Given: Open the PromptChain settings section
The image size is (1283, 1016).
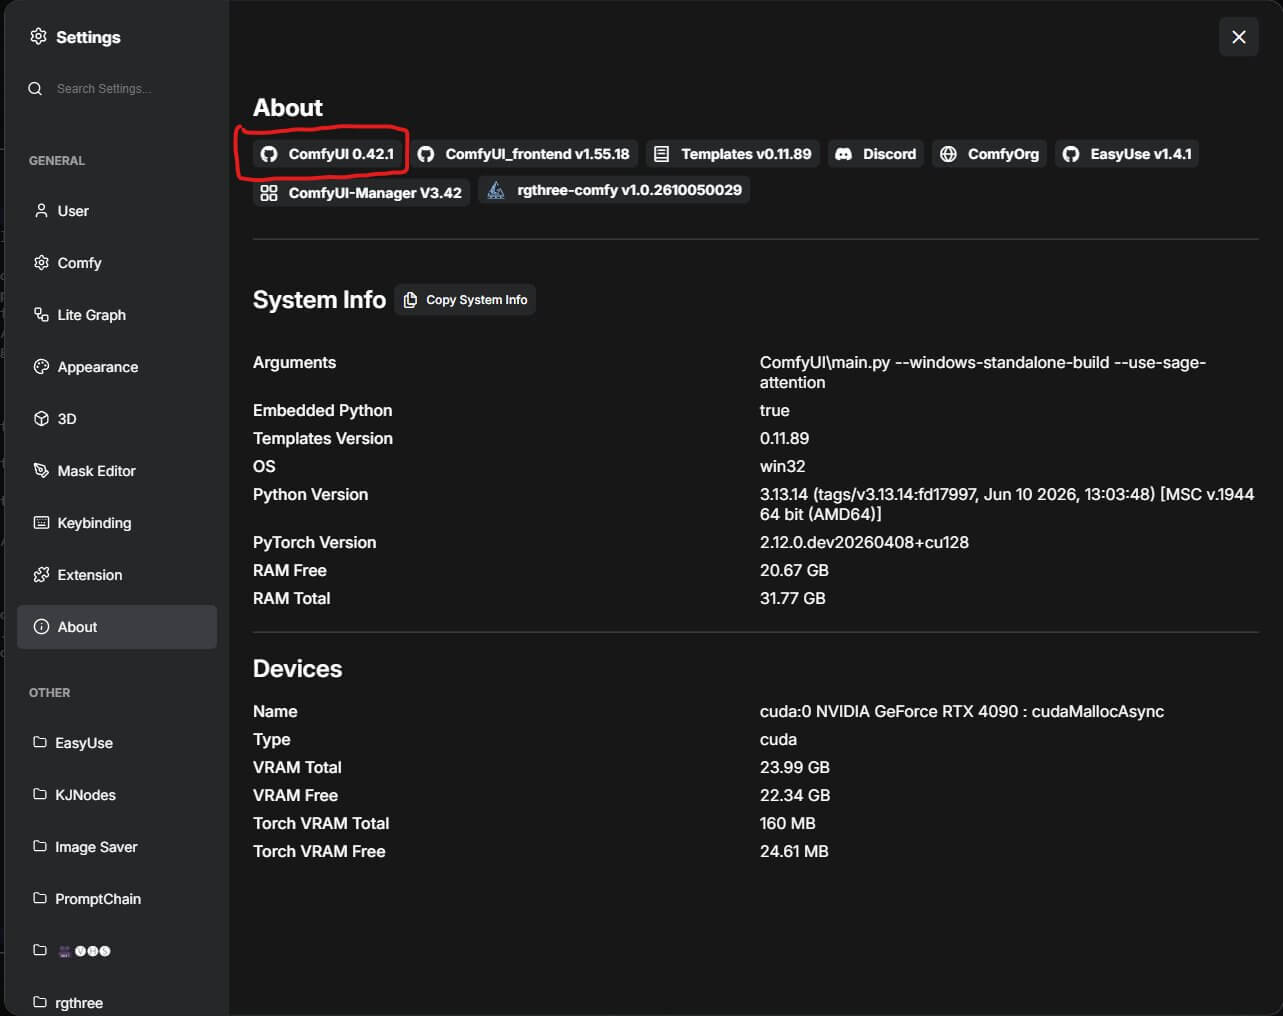Looking at the screenshot, I should click(x=117, y=899).
